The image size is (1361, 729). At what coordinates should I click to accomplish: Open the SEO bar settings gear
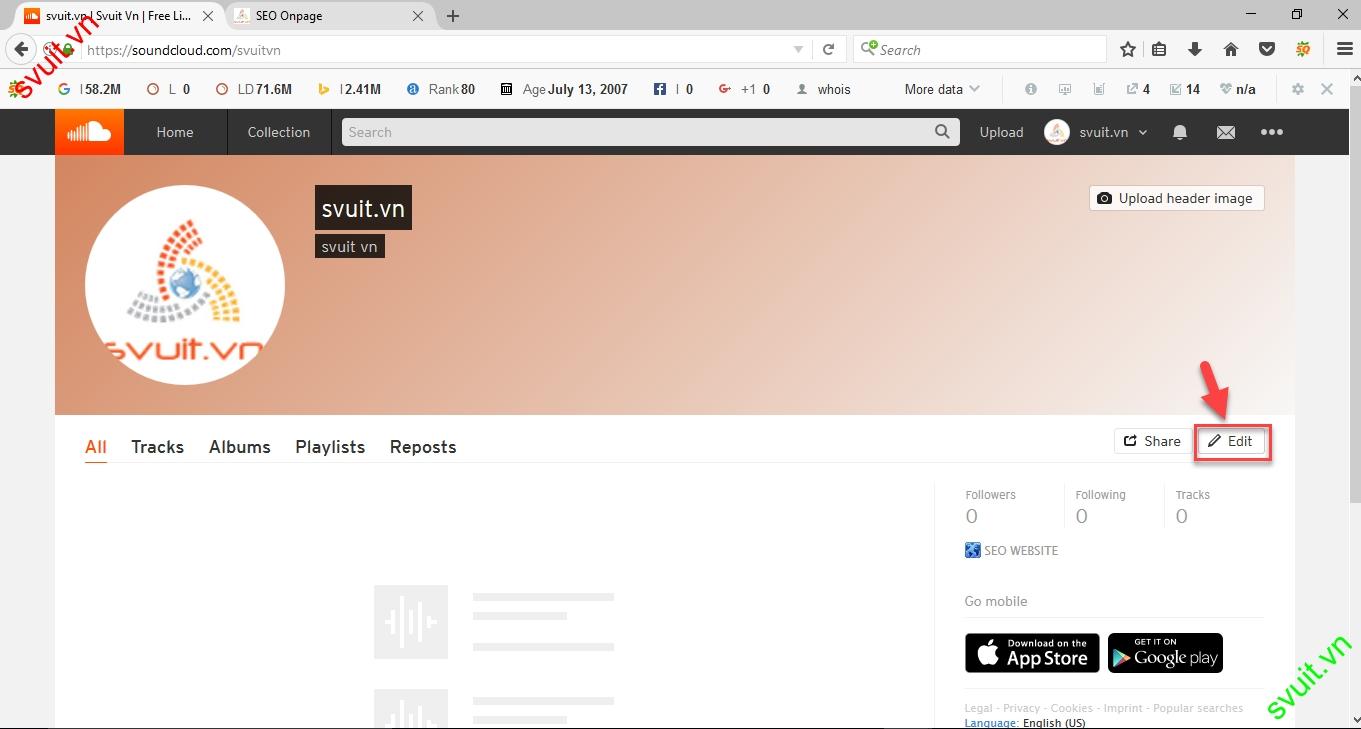click(x=1298, y=89)
